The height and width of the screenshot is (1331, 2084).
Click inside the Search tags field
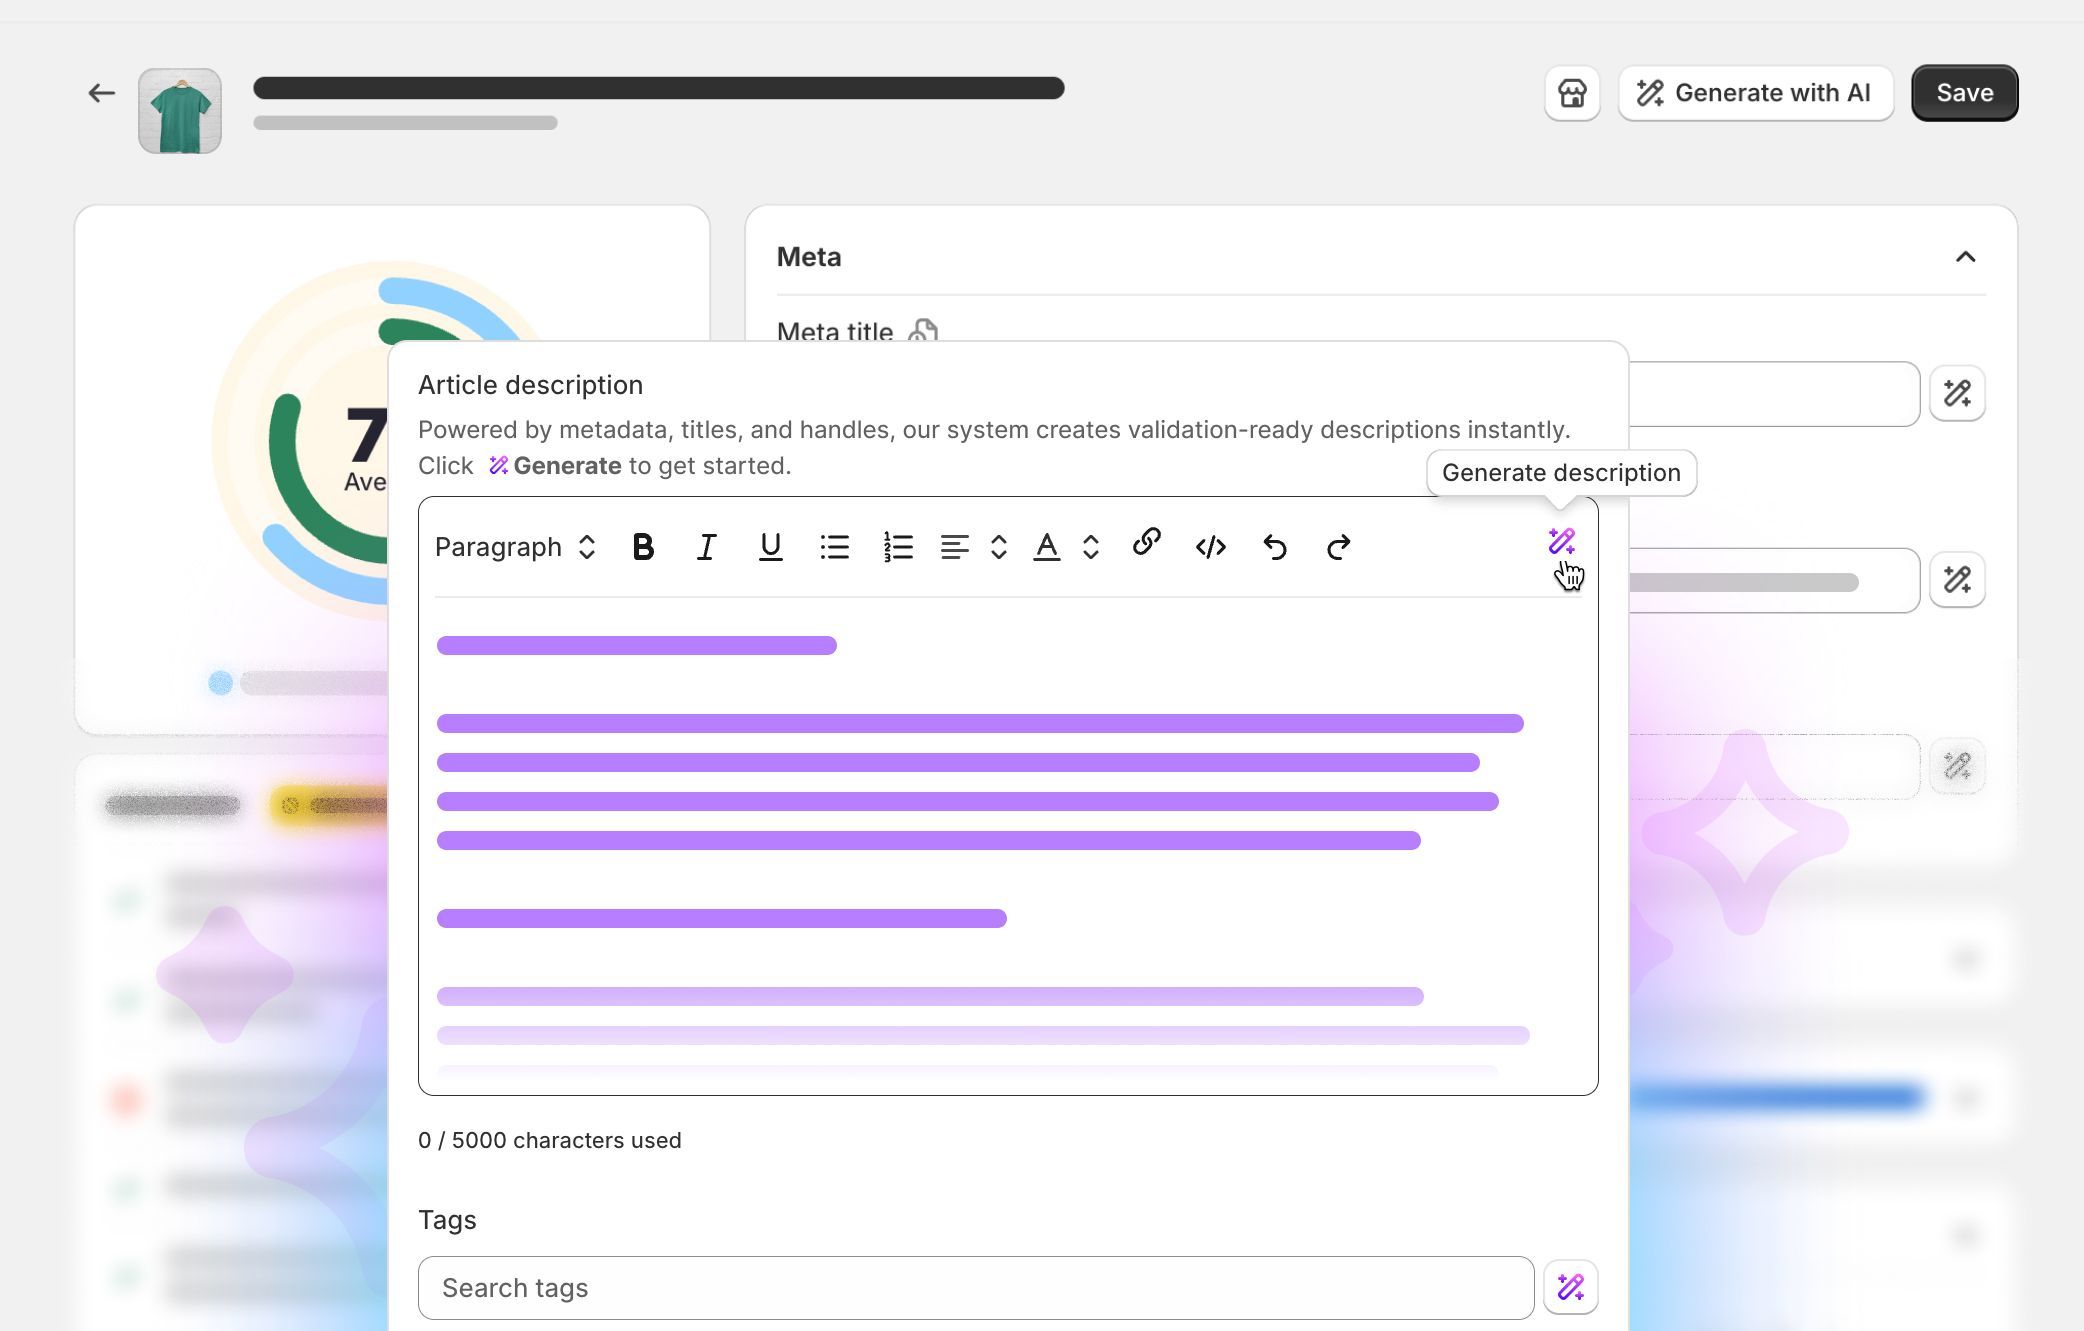tap(975, 1287)
